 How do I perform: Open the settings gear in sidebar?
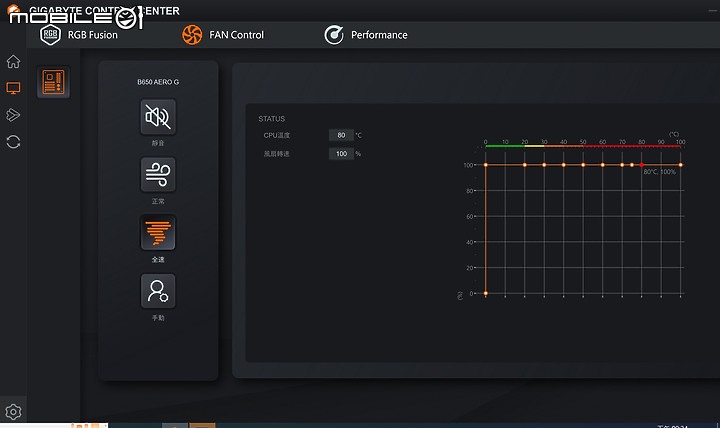[x=13, y=411]
